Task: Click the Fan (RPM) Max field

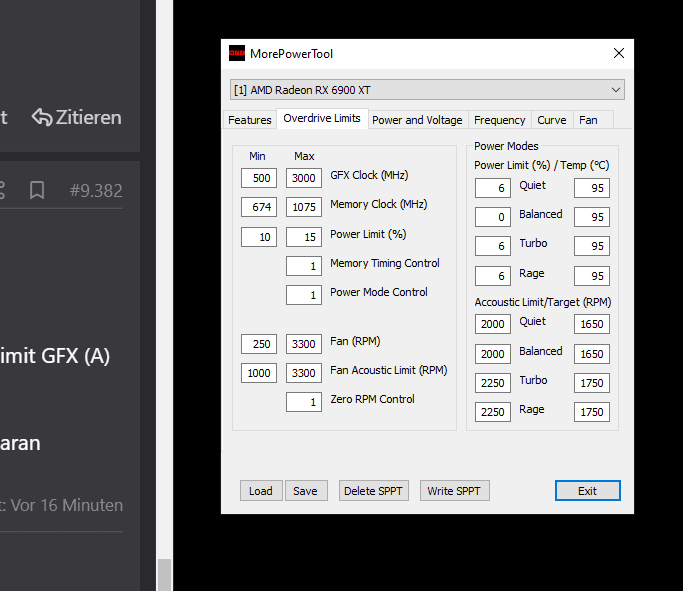Action: click(x=304, y=344)
